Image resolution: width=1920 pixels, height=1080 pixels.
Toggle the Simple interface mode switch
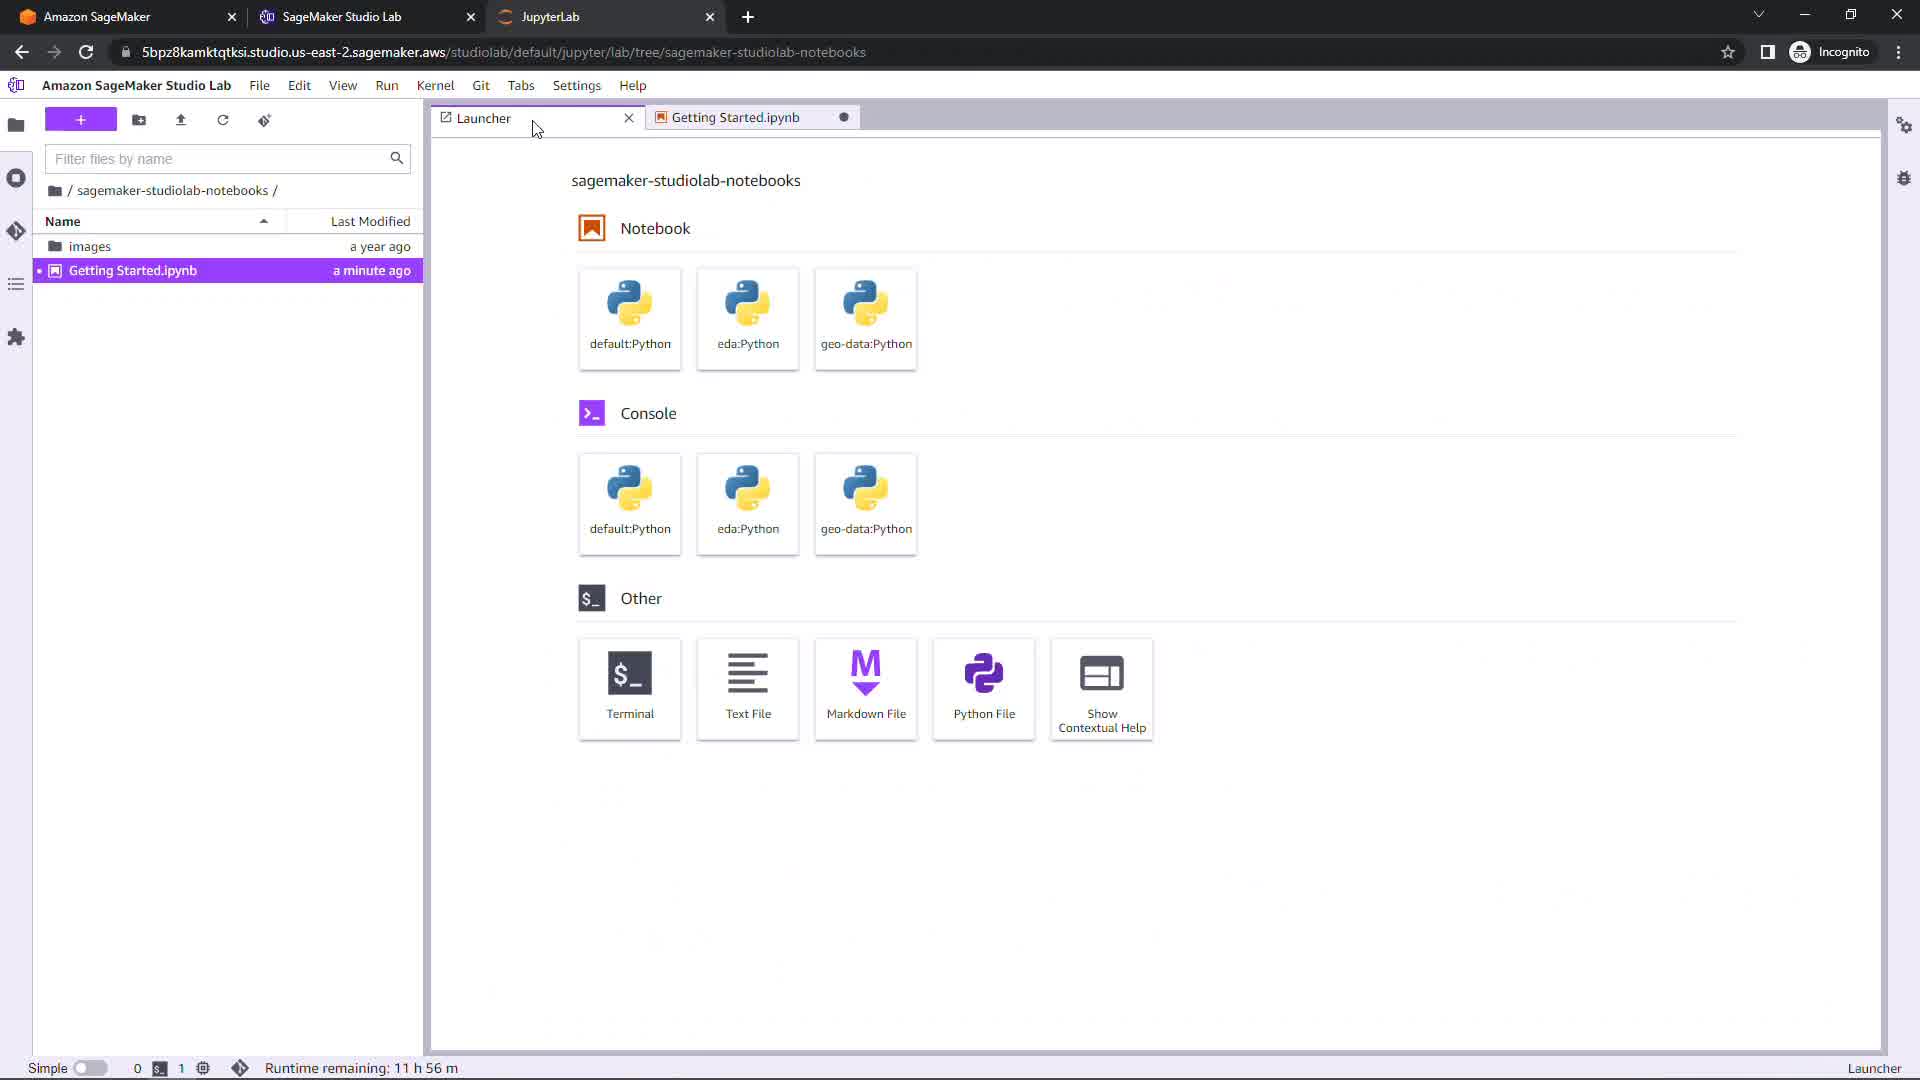pos(90,1068)
